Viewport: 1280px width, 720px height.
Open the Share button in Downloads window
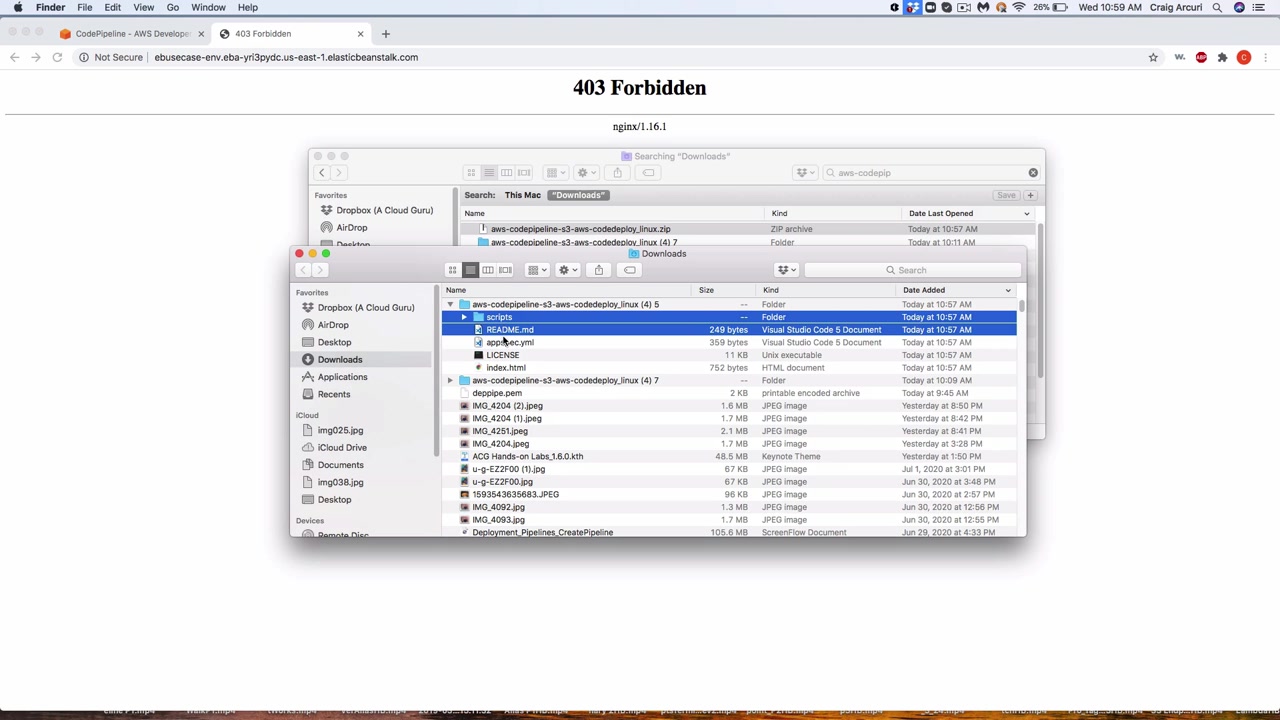[599, 270]
